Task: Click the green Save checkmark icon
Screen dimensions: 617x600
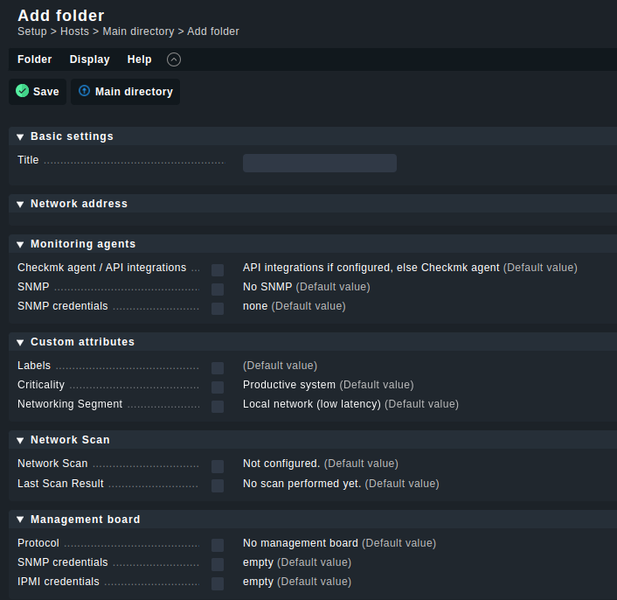Action: (x=22, y=91)
